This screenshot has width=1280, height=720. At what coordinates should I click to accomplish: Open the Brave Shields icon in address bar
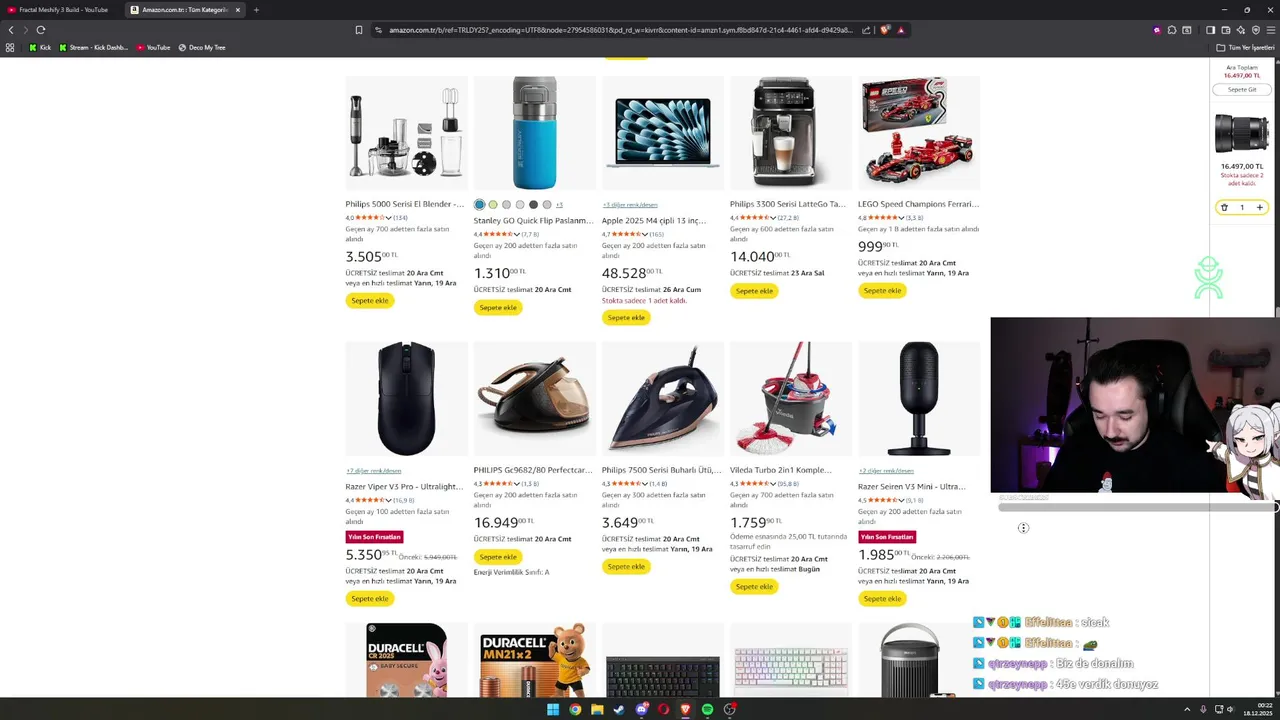(x=885, y=30)
